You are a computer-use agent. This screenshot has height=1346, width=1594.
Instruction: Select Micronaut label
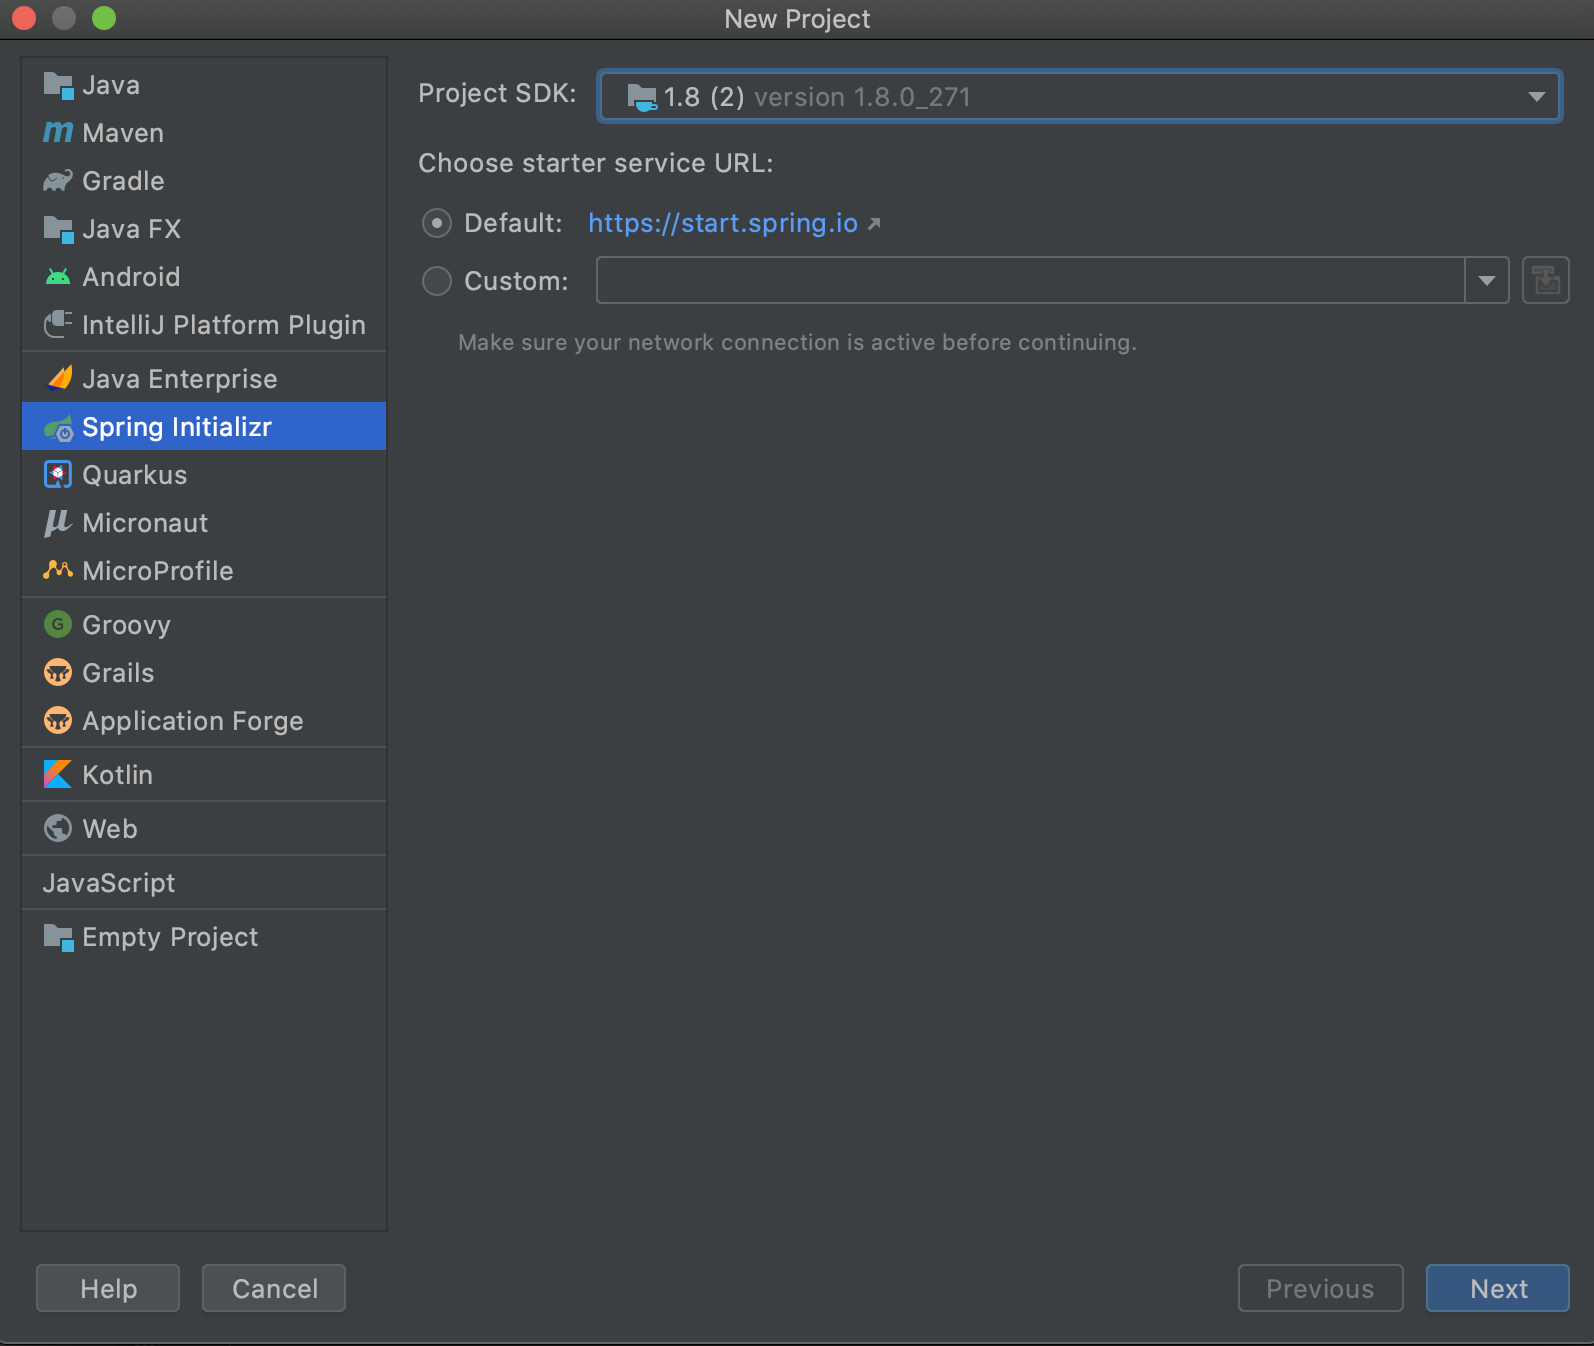(x=145, y=523)
